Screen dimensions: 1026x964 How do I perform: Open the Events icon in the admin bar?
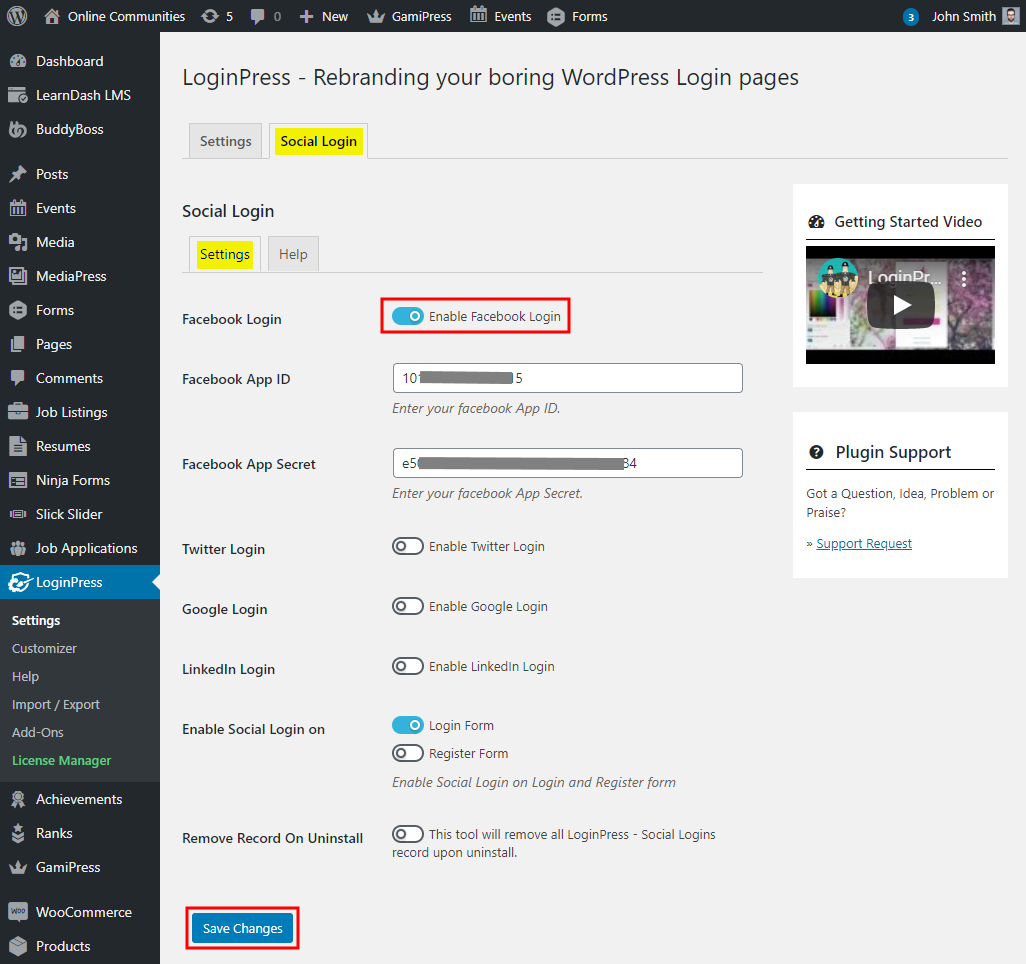tap(477, 16)
